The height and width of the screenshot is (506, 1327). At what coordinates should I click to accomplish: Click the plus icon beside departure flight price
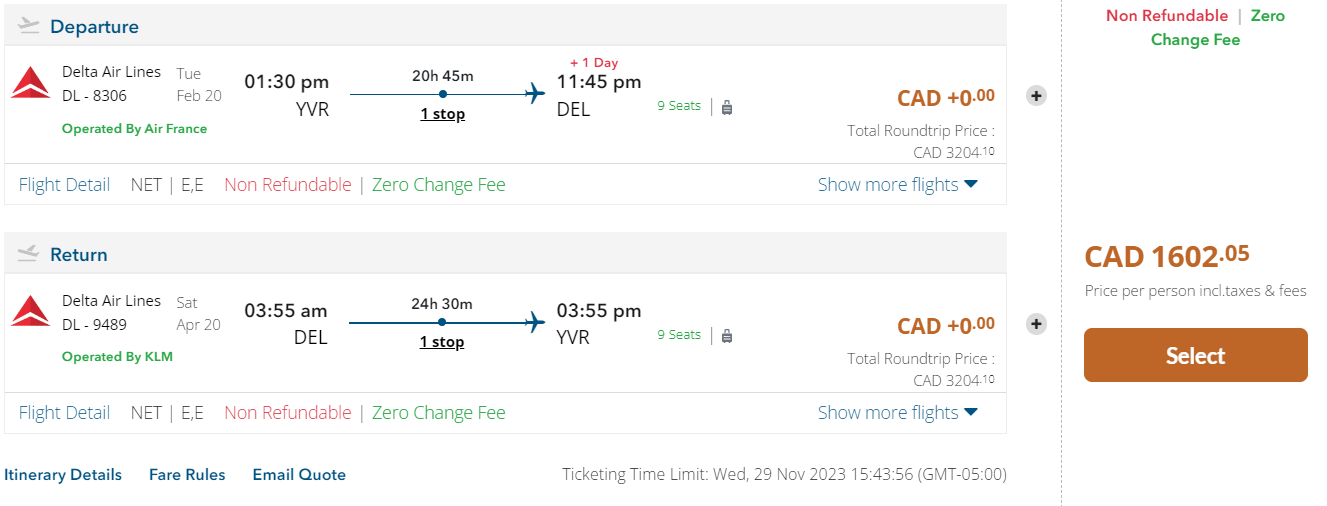(1037, 96)
